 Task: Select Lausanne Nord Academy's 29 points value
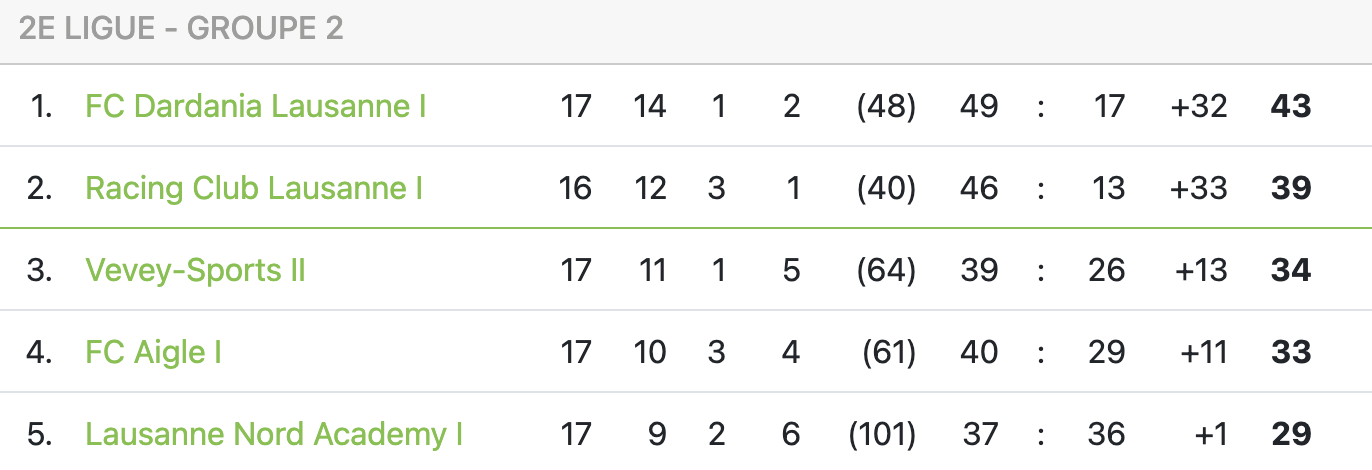[x=1290, y=434]
